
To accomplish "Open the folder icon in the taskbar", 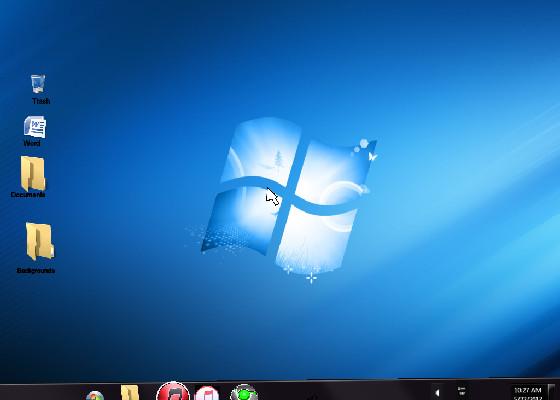I will [130, 392].
